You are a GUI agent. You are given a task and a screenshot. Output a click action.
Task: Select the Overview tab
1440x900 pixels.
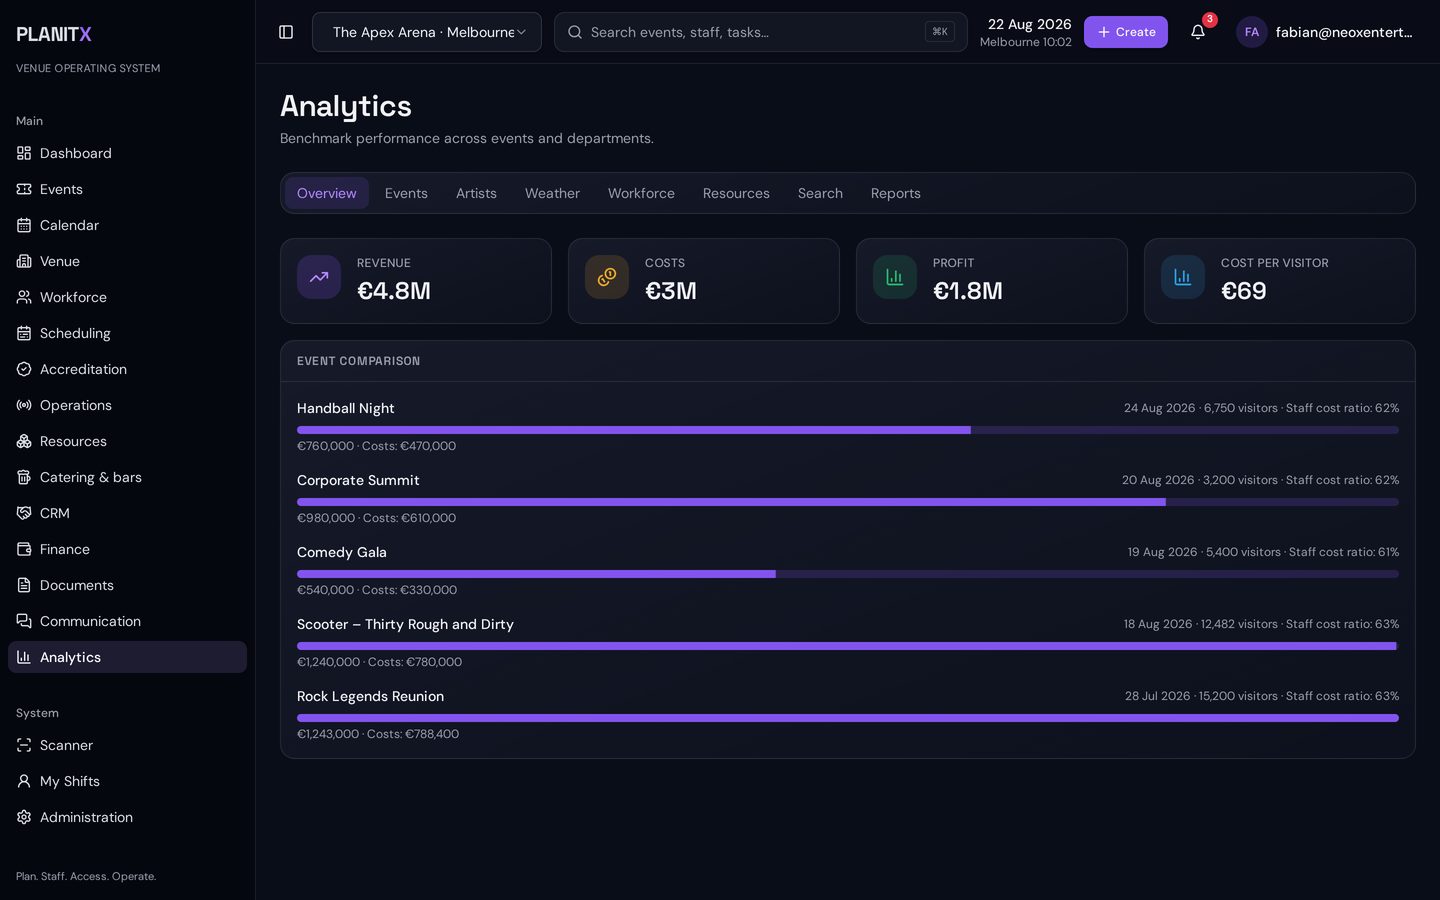(x=327, y=193)
